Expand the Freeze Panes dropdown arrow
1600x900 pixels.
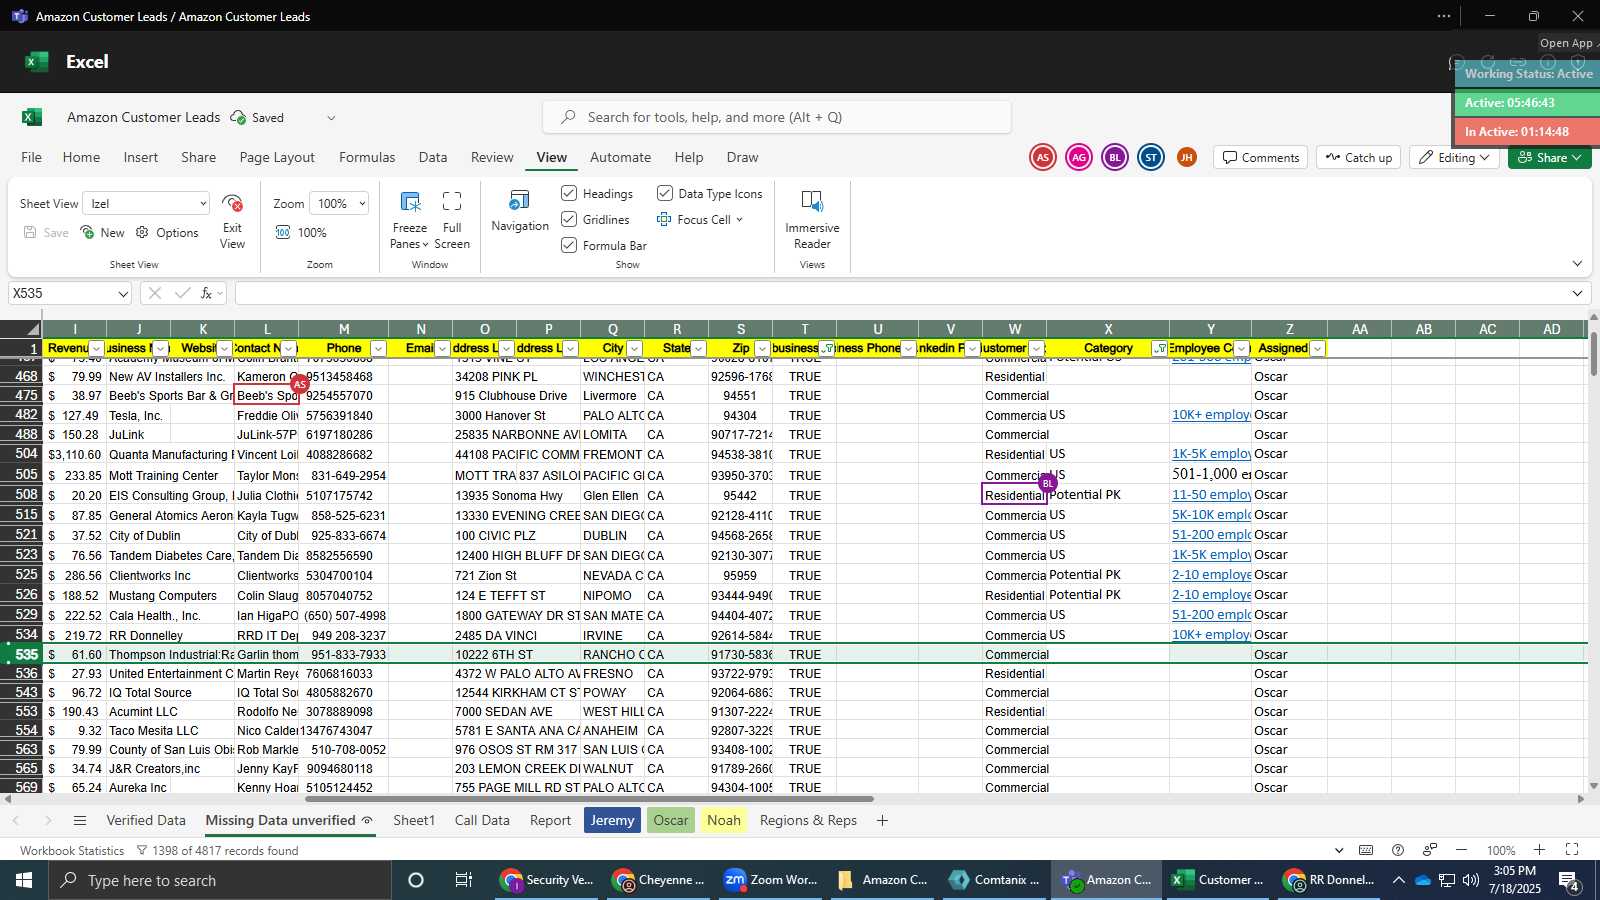click(x=425, y=244)
